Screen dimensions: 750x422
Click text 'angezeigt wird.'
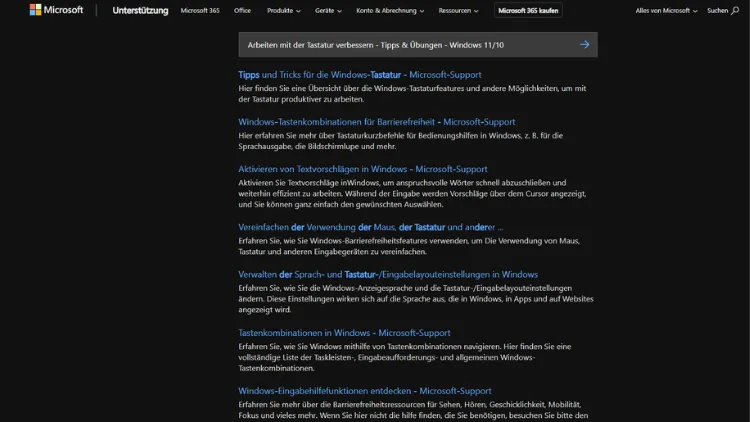point(265,310)
